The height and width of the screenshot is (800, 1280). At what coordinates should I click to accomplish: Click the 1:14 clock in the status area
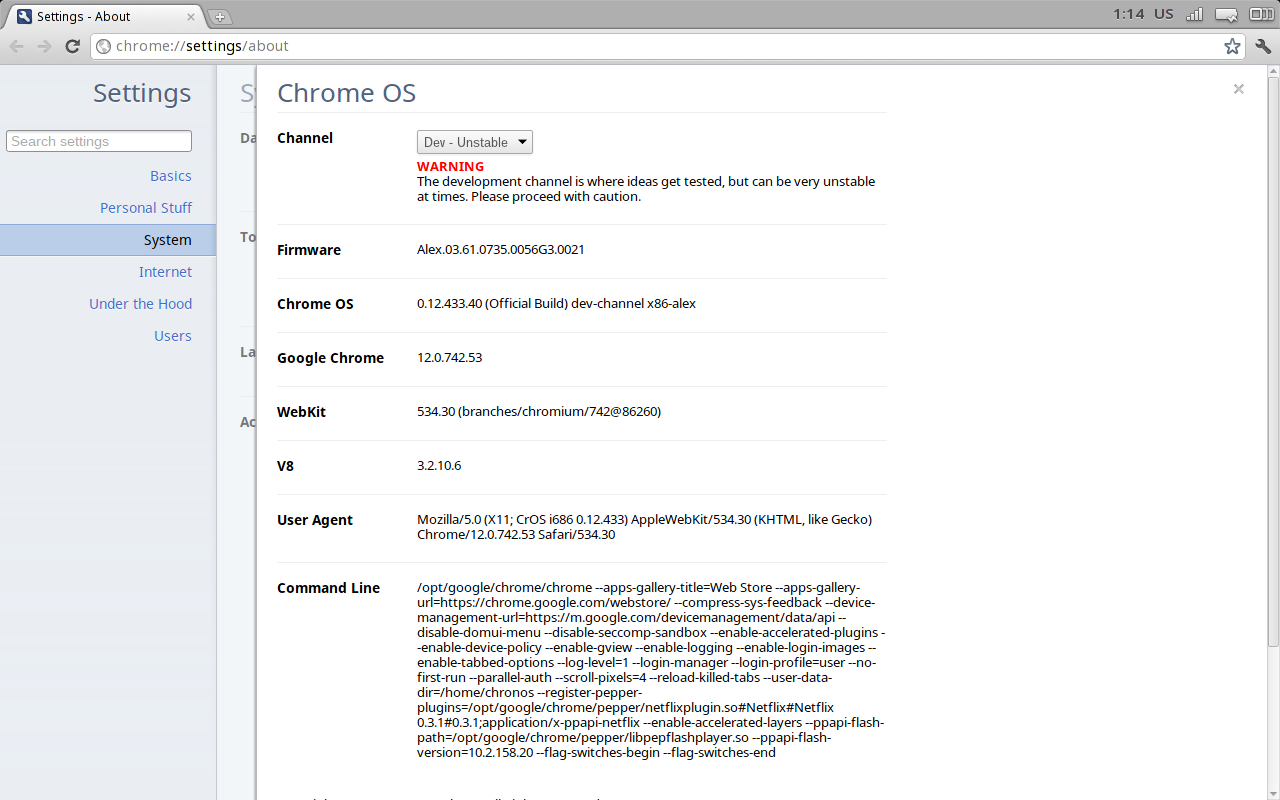coord(1128,14)
